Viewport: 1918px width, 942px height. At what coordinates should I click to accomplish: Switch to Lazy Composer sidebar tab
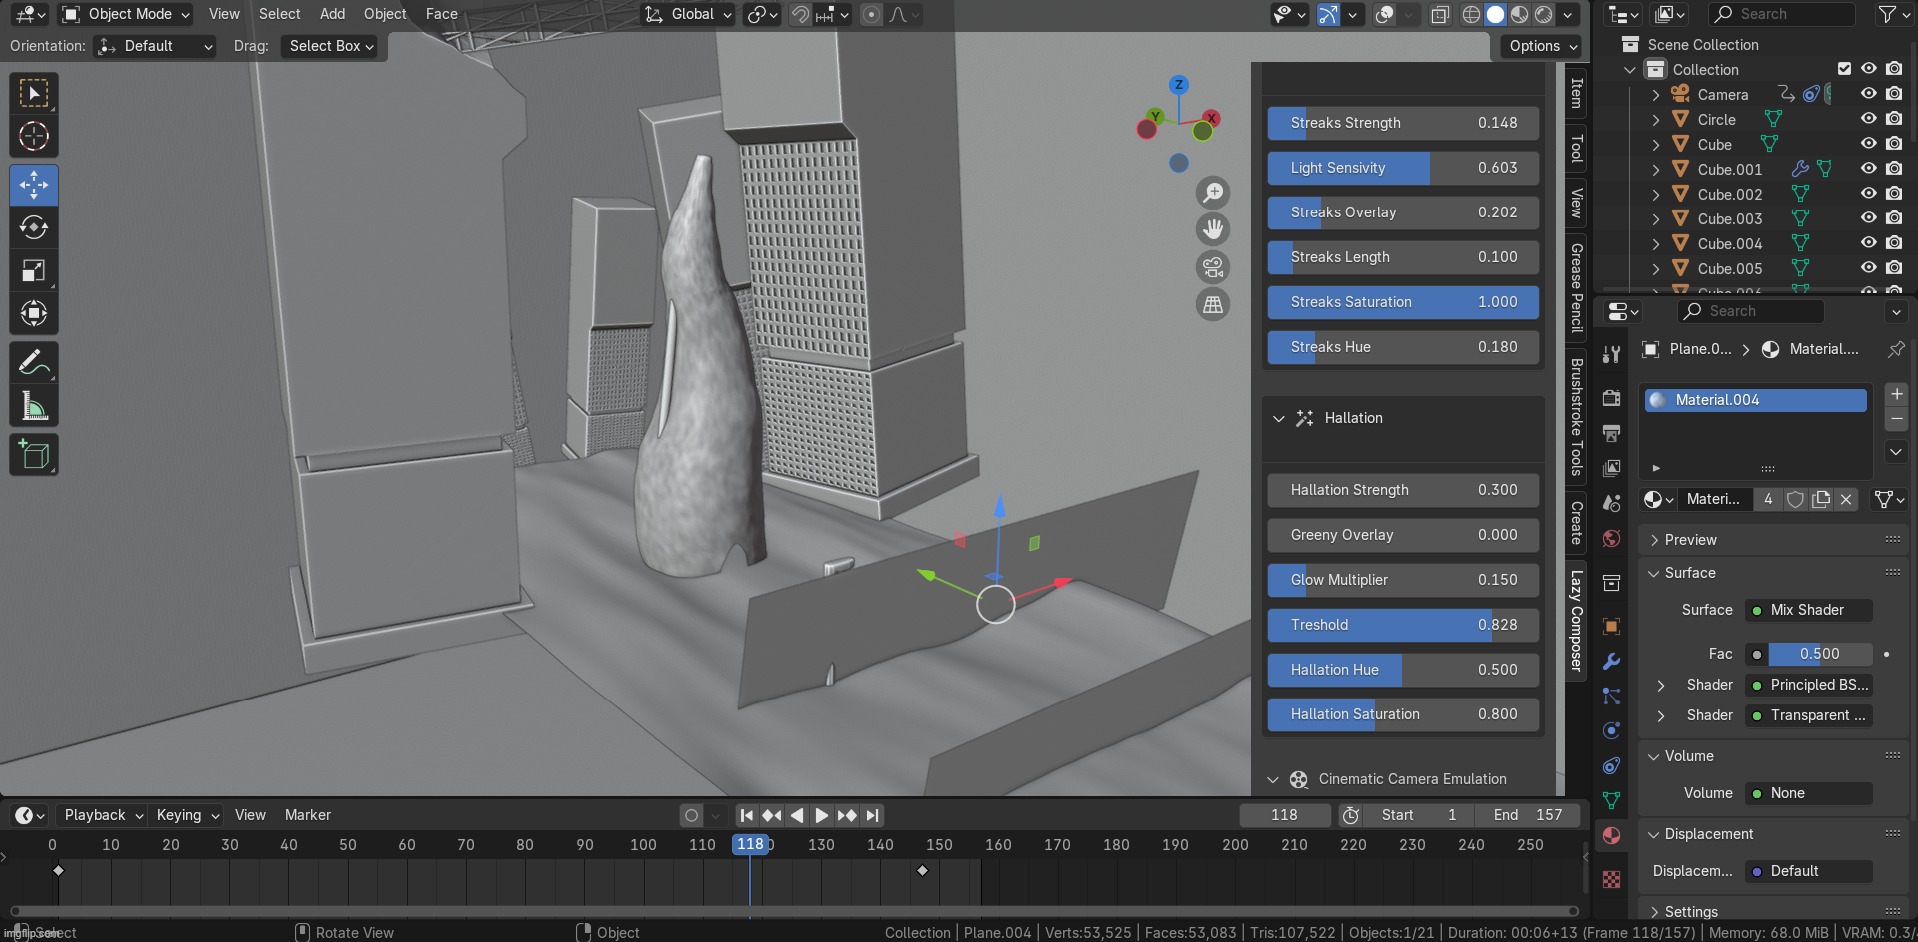coord(1577,621)
